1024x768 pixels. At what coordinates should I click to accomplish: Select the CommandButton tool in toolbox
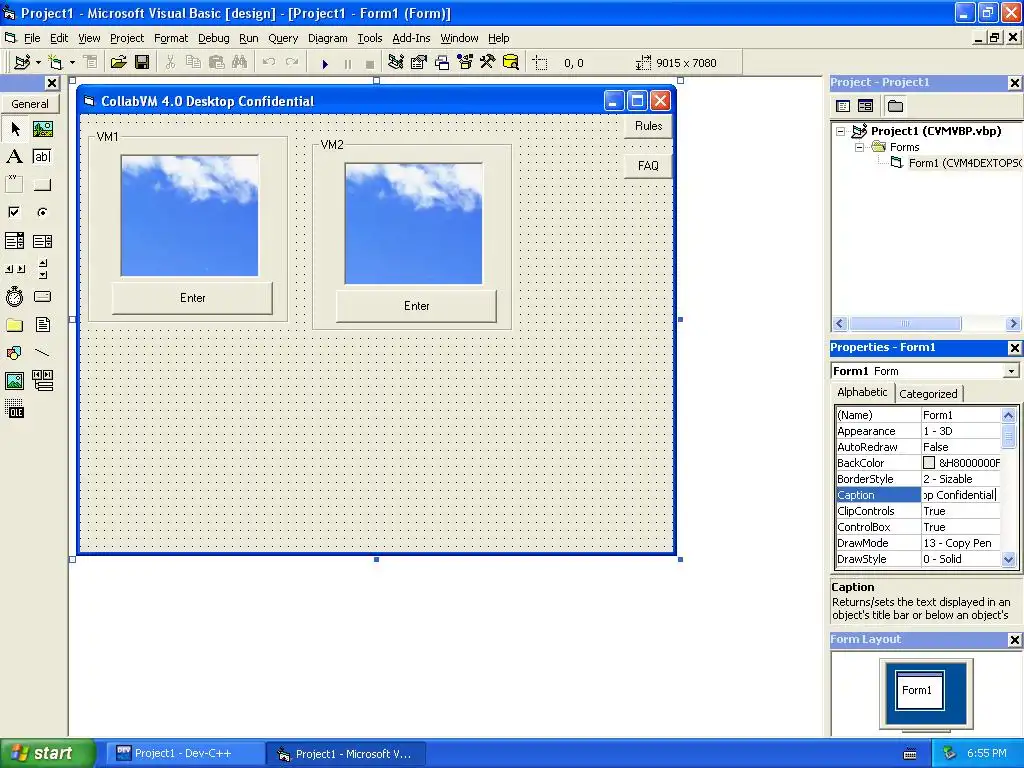42,185
